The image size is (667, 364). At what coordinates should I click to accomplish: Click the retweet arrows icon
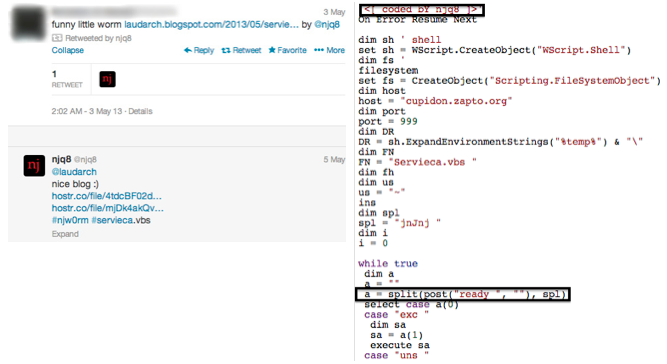[x=226, y=50]
